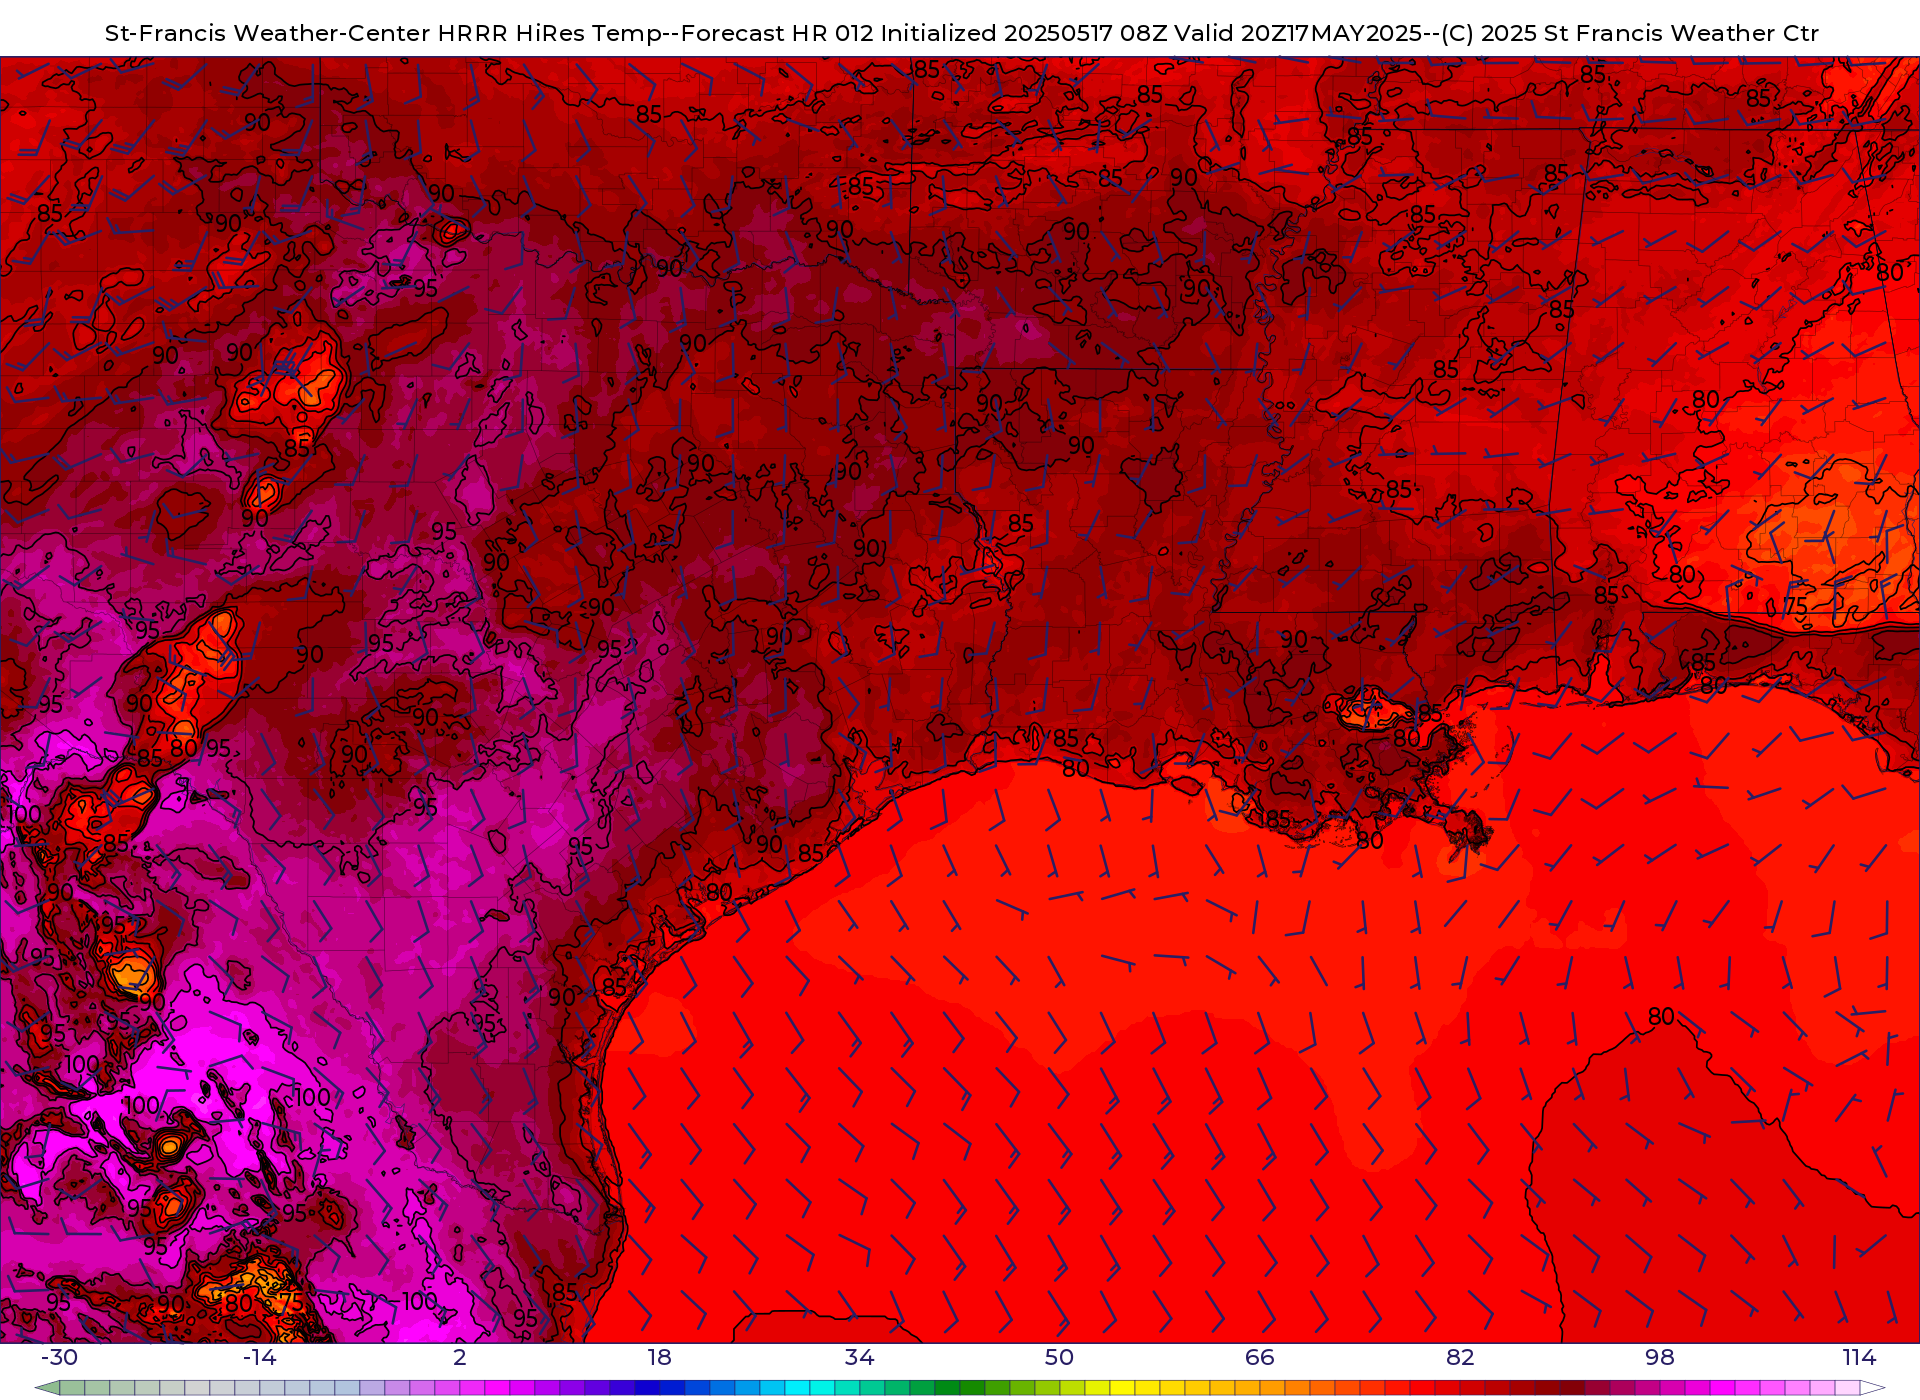Screen dimensions: 1920x1400
Task: Click the '-30' colorbar label
Action: [59, 1357]
